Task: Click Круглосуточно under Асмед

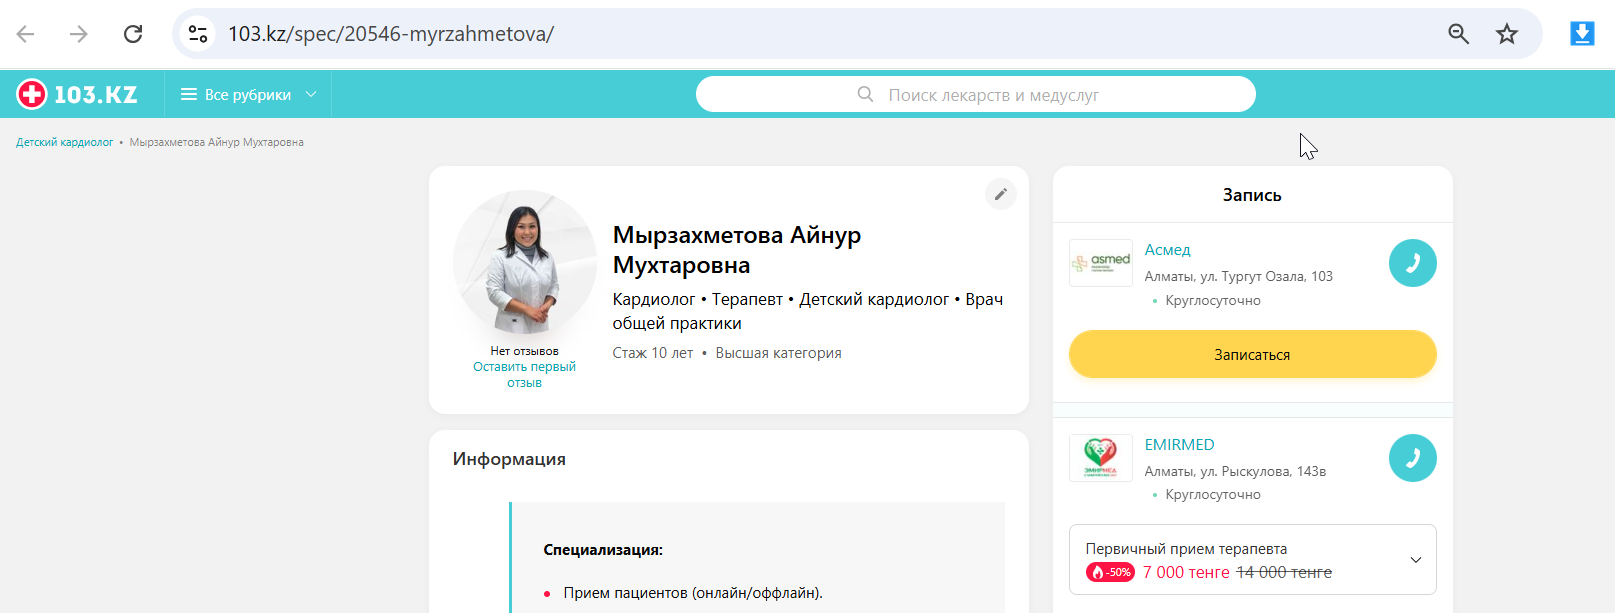Action: [1213, 300]
